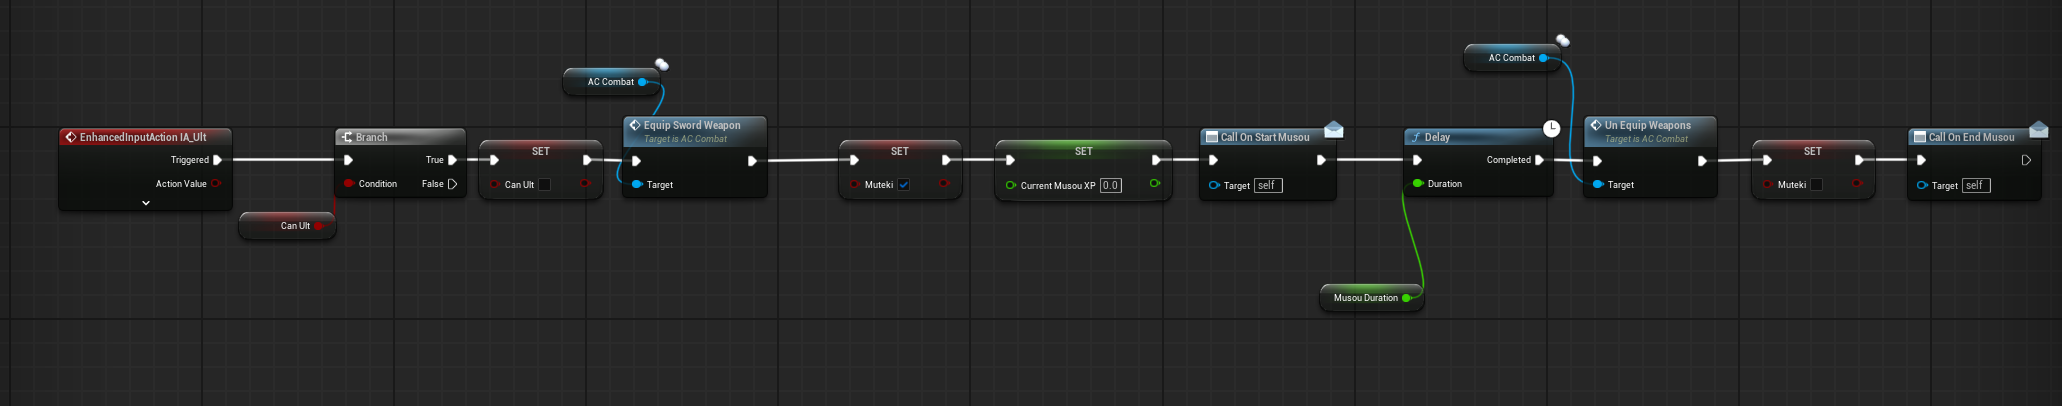
Task: Select the AC Combat node above Equip Sword Weapon
Action: 610,82
